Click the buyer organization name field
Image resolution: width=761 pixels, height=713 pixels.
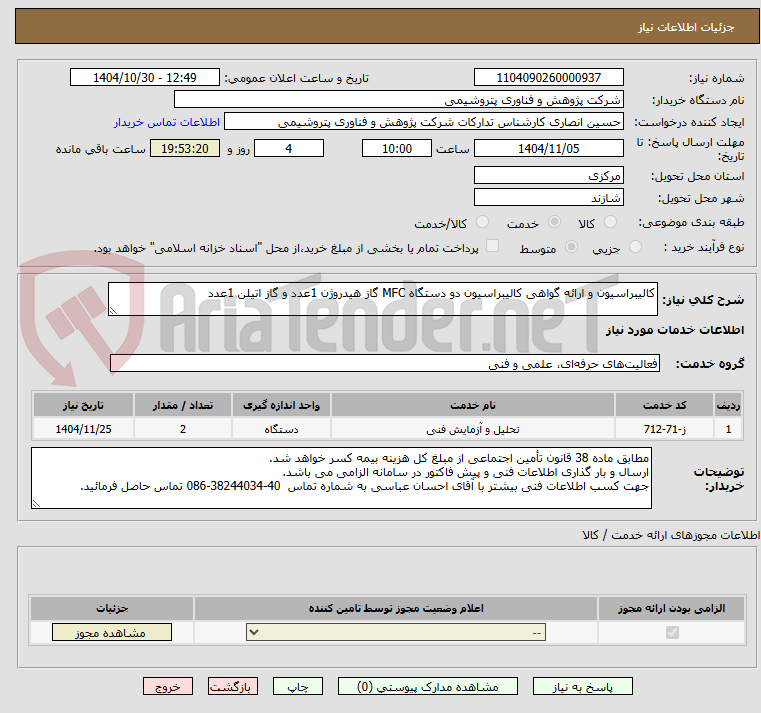(398, 100)
